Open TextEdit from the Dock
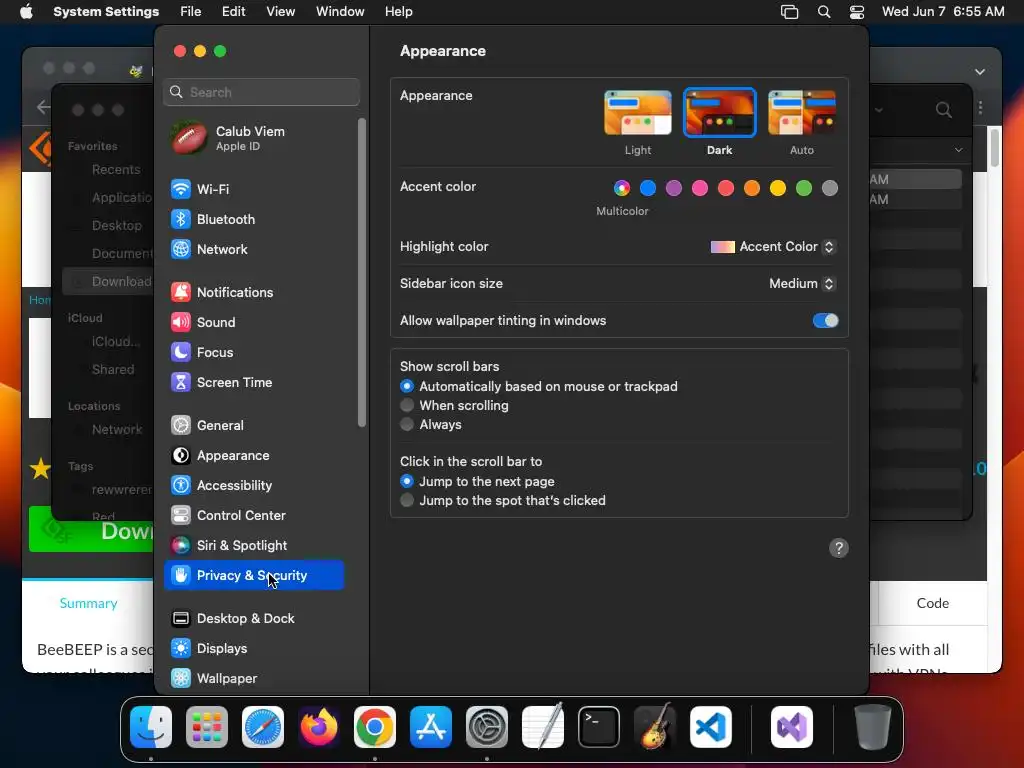 543,727
